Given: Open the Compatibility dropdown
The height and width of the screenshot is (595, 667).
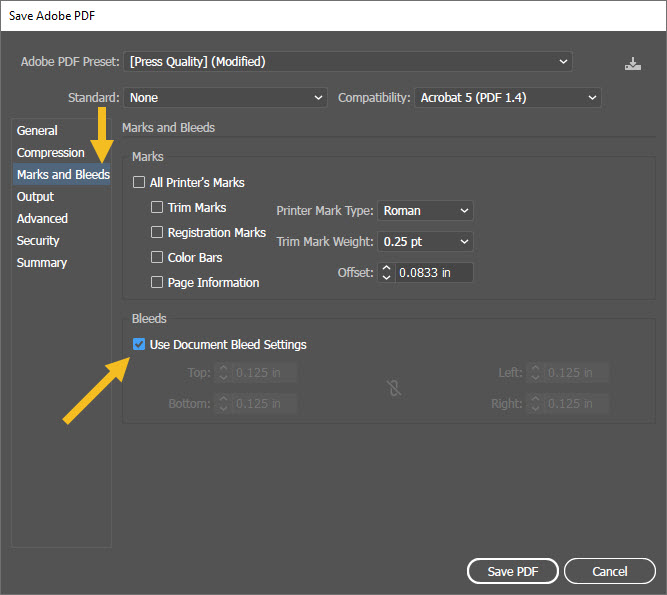Looking at the screenshot, I should 507,98.
